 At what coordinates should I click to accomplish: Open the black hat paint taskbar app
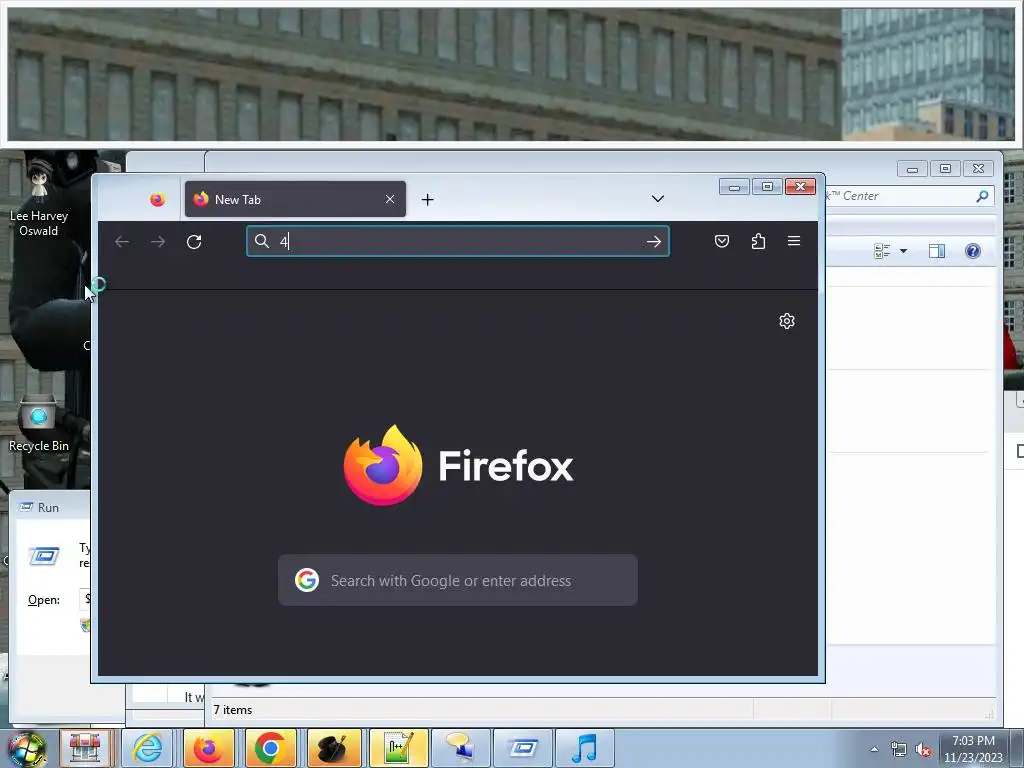(333, 748)
